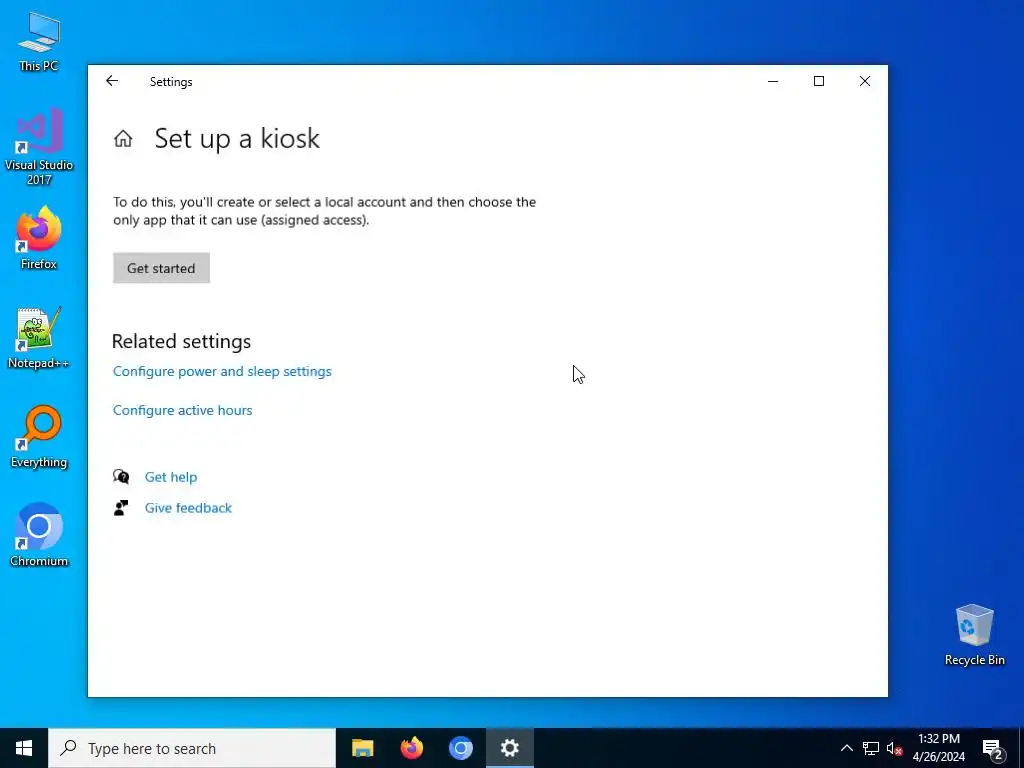Click the Get started button
Viewport: 1024px width, 768px height.
point(161,268)
